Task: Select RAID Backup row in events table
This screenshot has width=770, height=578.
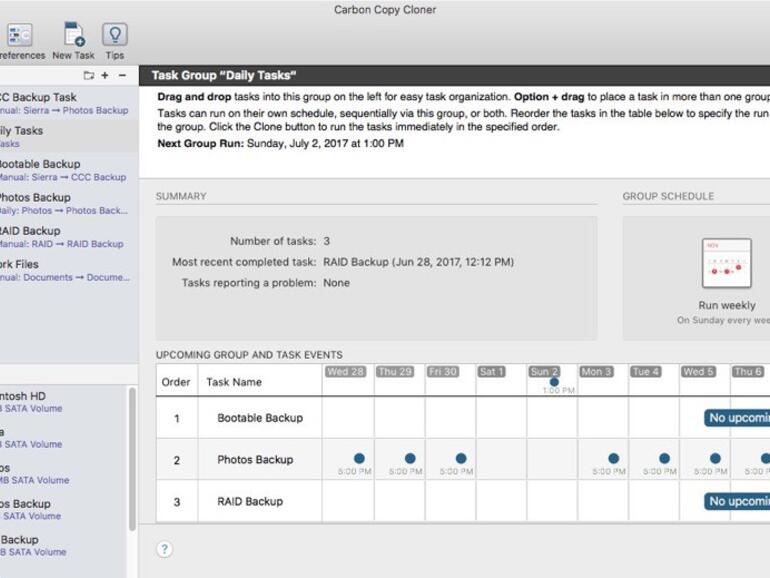Action: [463, 501]
